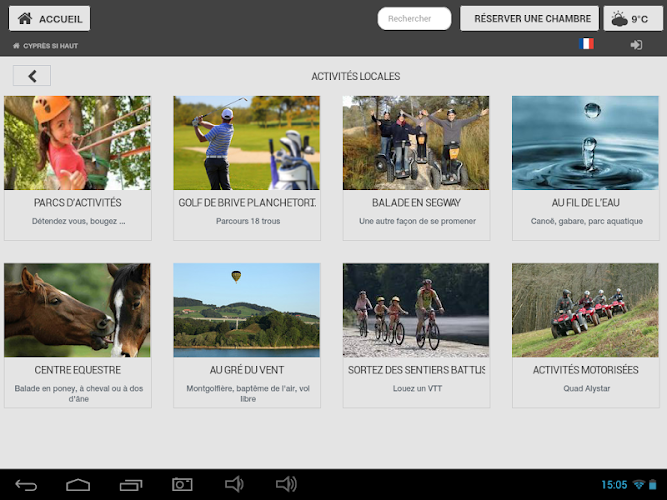Tap the Android back navigation icon
Screen dimensions: 667x500
click(x=26, y=485)
